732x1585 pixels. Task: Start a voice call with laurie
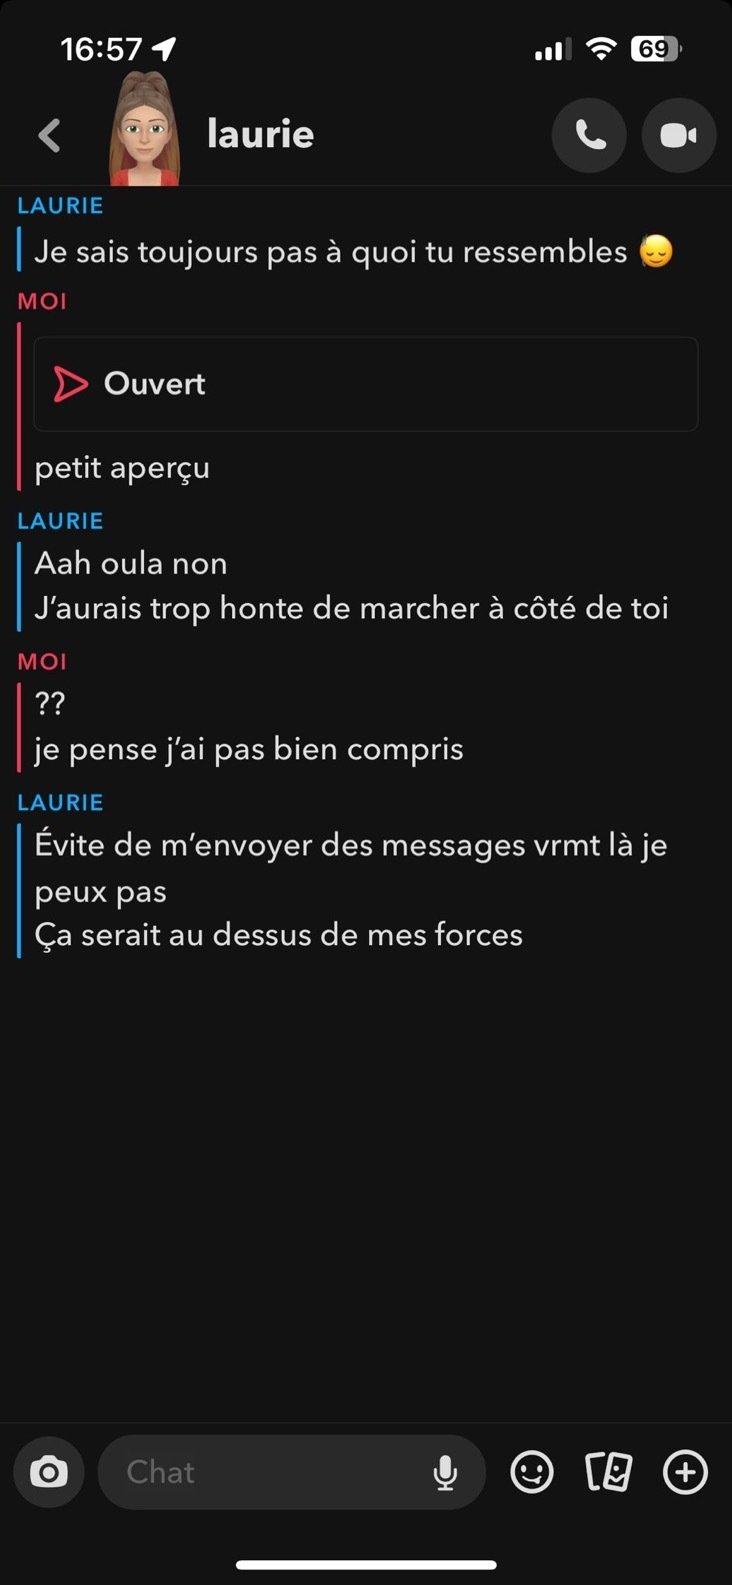[x=590, y=135]
